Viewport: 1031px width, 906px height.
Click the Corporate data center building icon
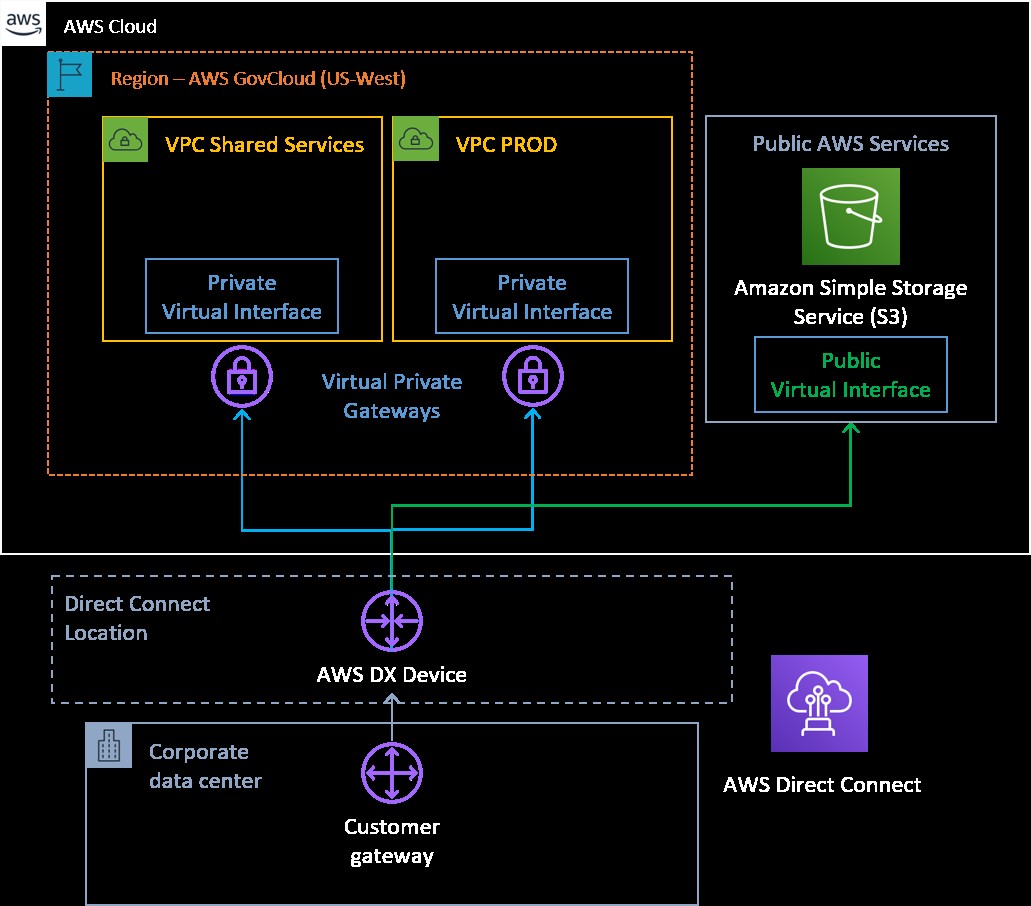click(109, 744)
